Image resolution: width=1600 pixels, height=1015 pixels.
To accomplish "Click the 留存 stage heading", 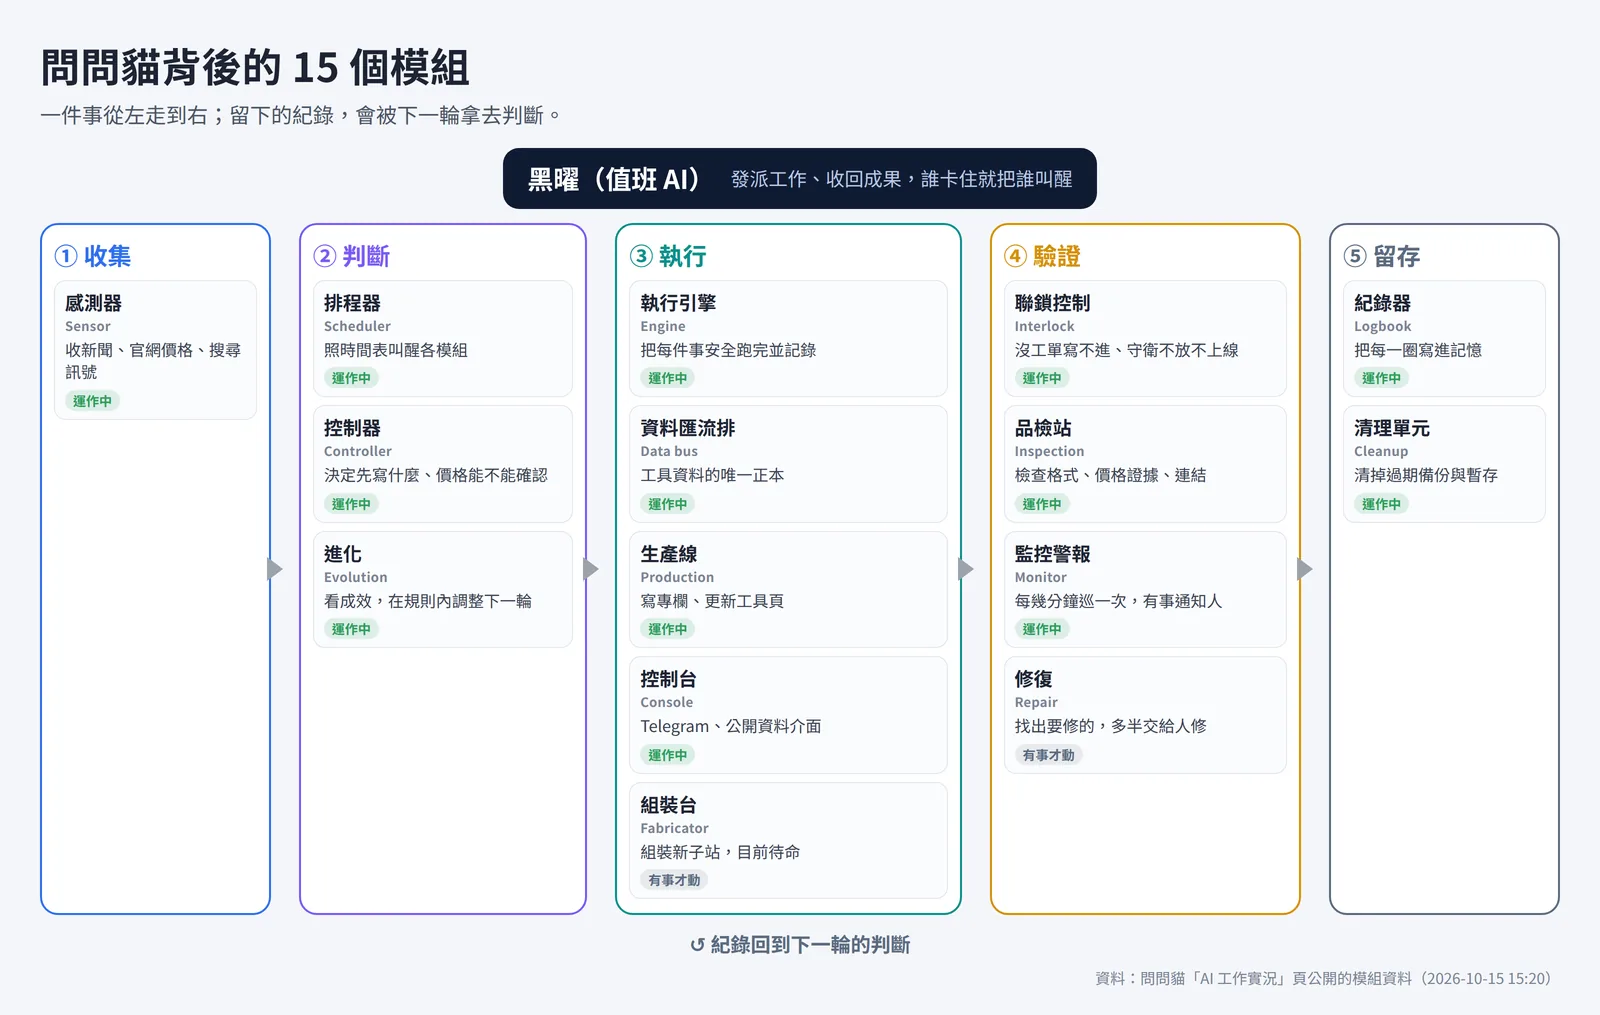I will (x=1396, y=256).
